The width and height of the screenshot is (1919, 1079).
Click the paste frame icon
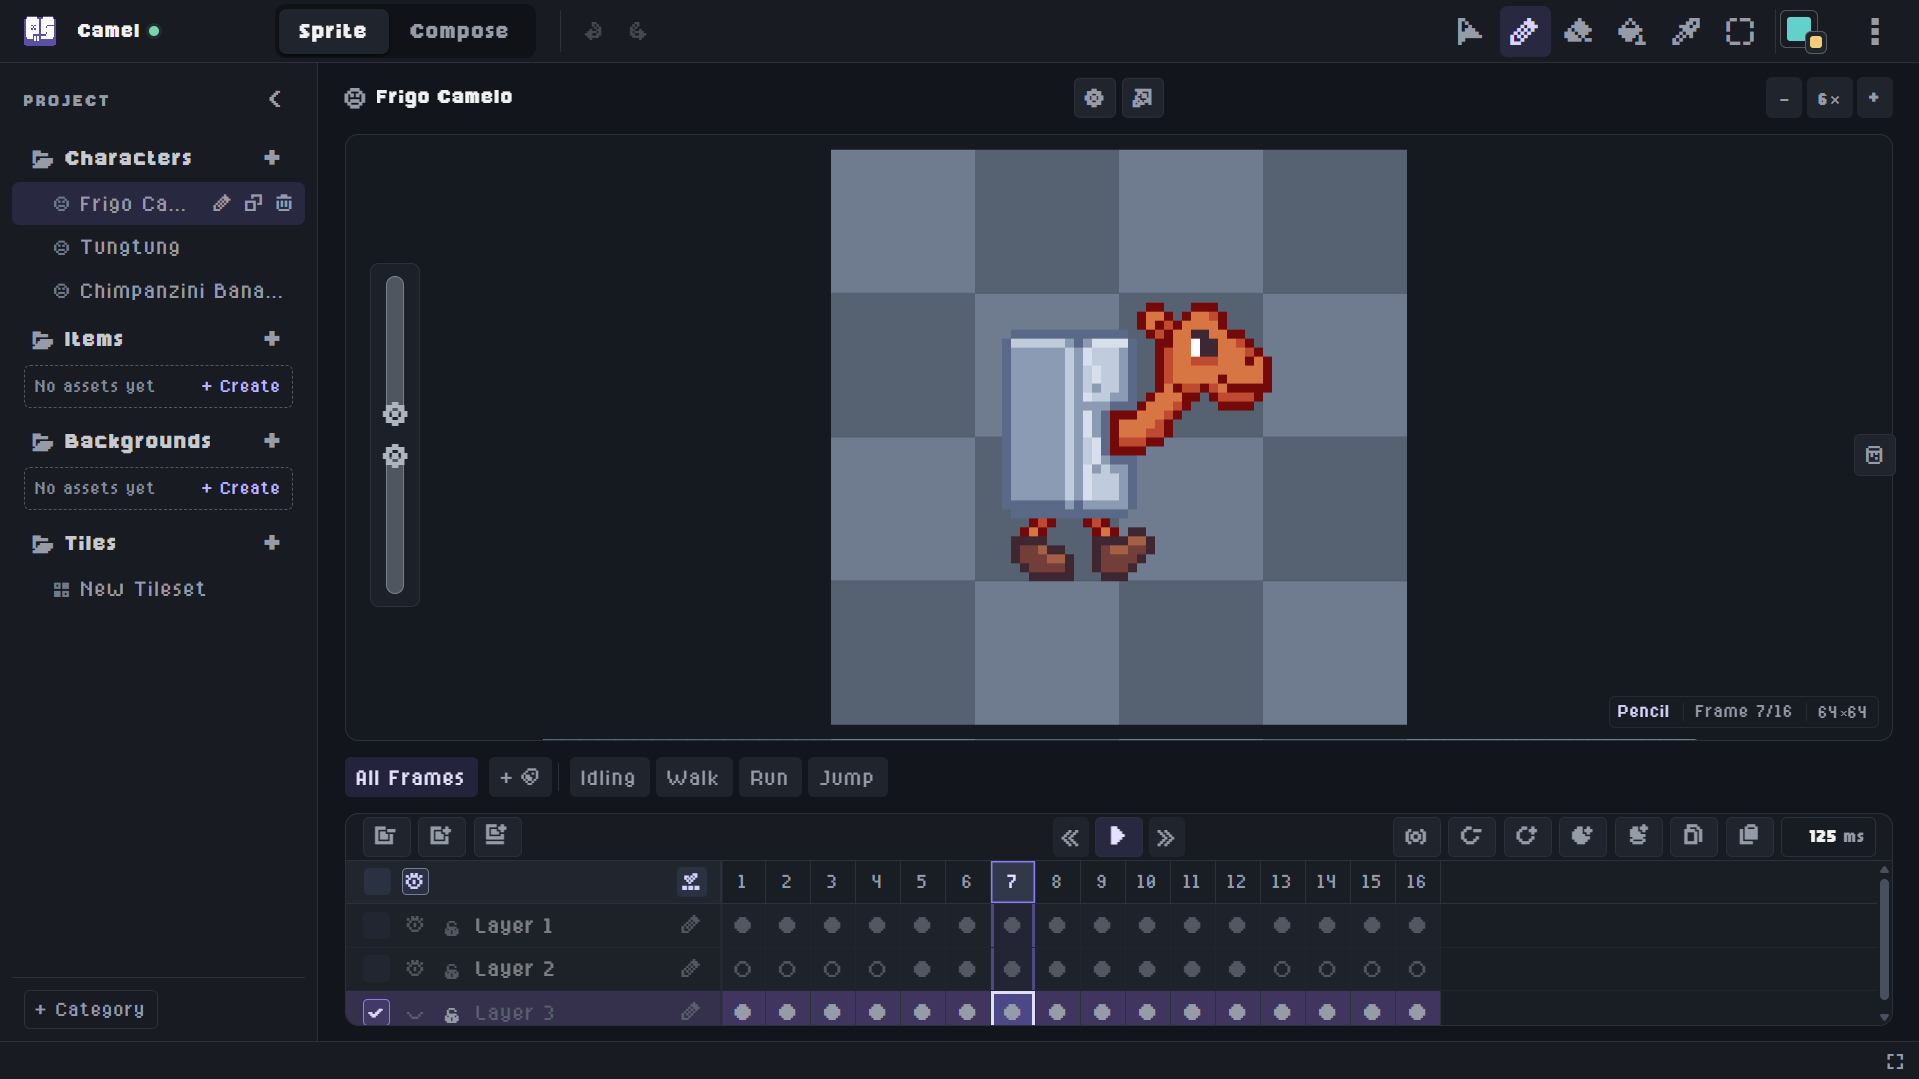pyautogui.click(x=1749, y=836)
